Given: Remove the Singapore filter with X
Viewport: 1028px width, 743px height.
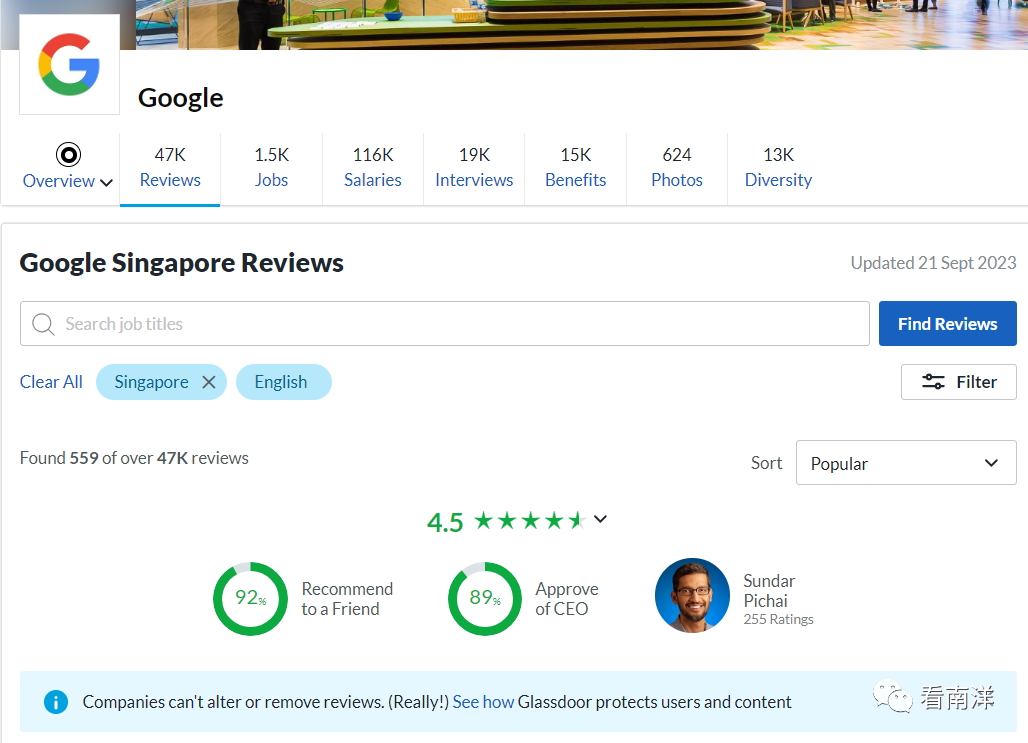Looking at the screenshot, I should pos(208,382).
